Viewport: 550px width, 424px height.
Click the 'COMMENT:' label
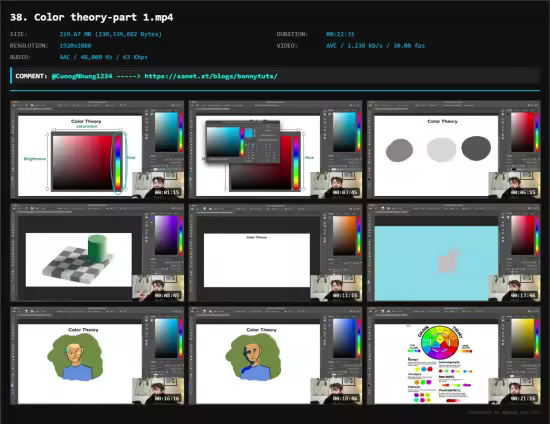(31, 76)
